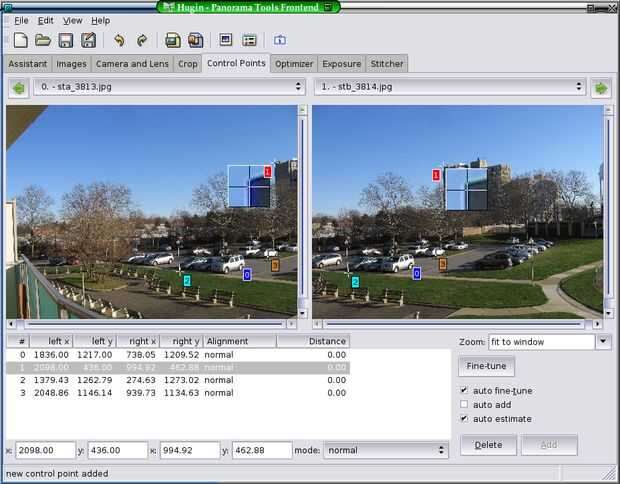Sort by the right y column header
Screen dimensions: 620x484
point(182,341)
